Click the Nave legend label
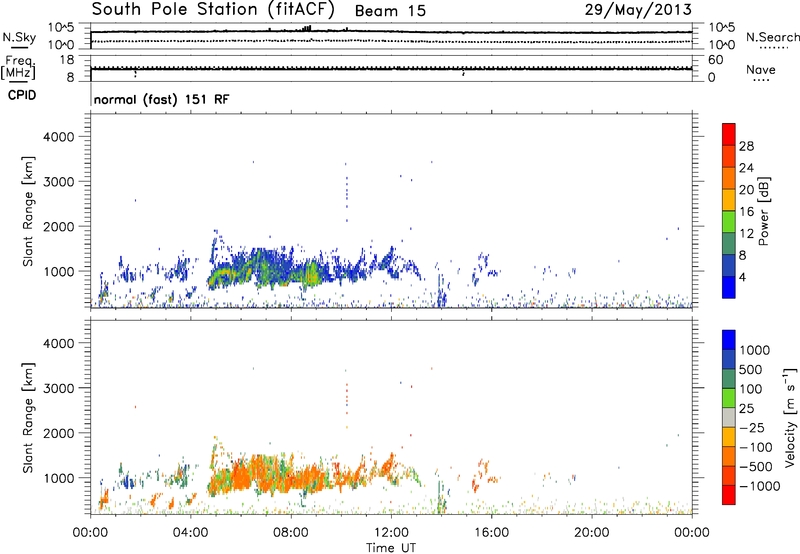The width and height of the screenshot is (800, 554). (x=761, y=70)
